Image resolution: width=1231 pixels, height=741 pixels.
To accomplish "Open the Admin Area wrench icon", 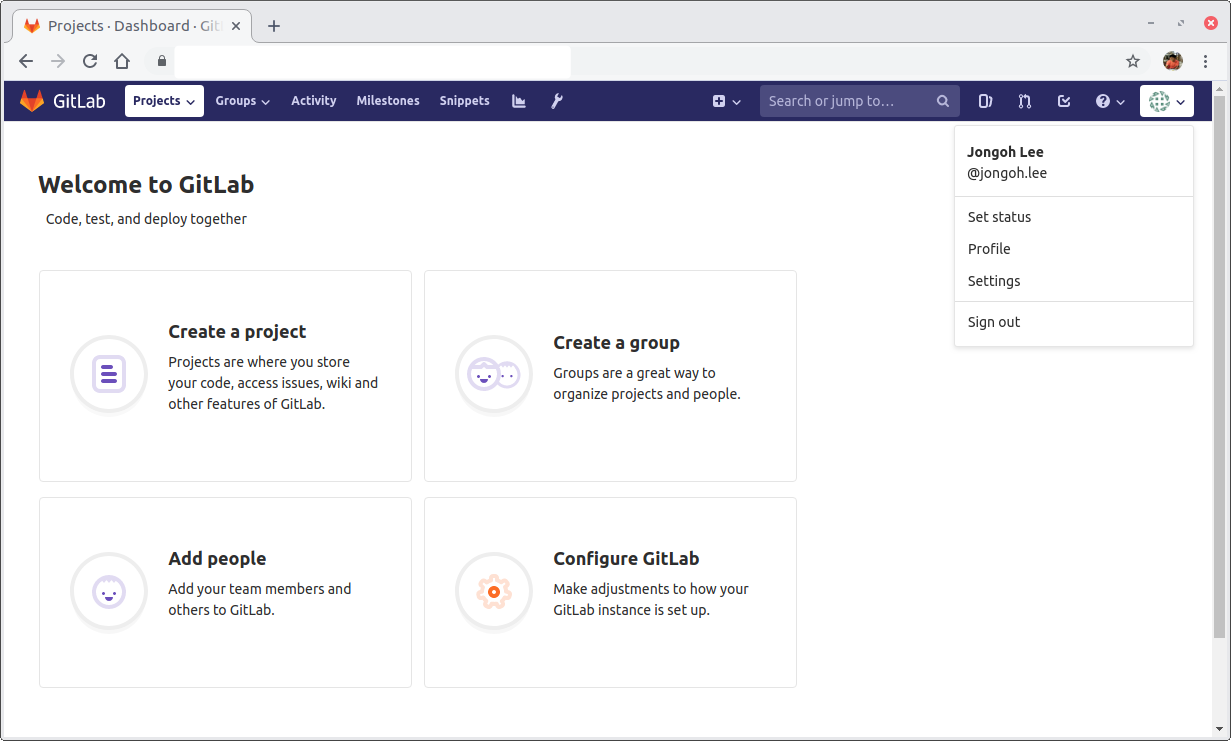I will coord(557,101).
